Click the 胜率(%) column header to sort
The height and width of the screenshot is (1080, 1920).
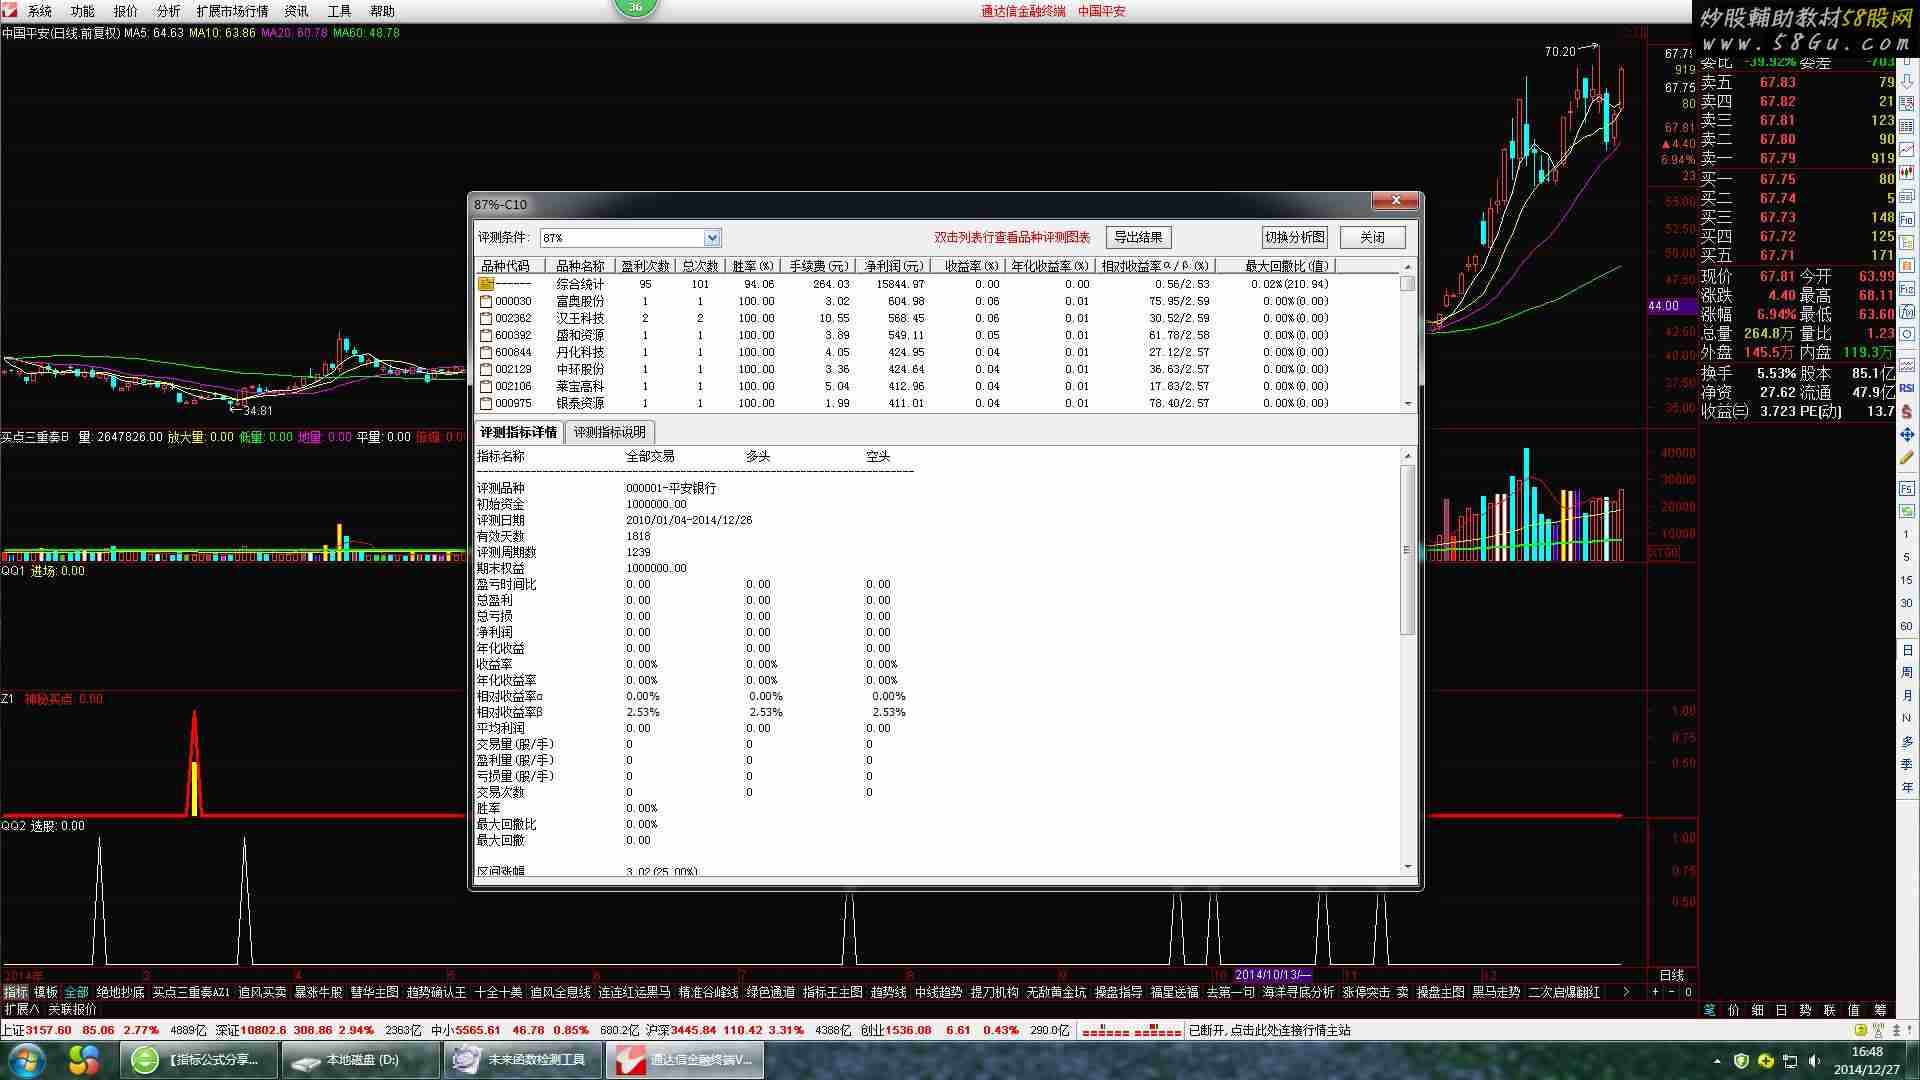[753, 266]
